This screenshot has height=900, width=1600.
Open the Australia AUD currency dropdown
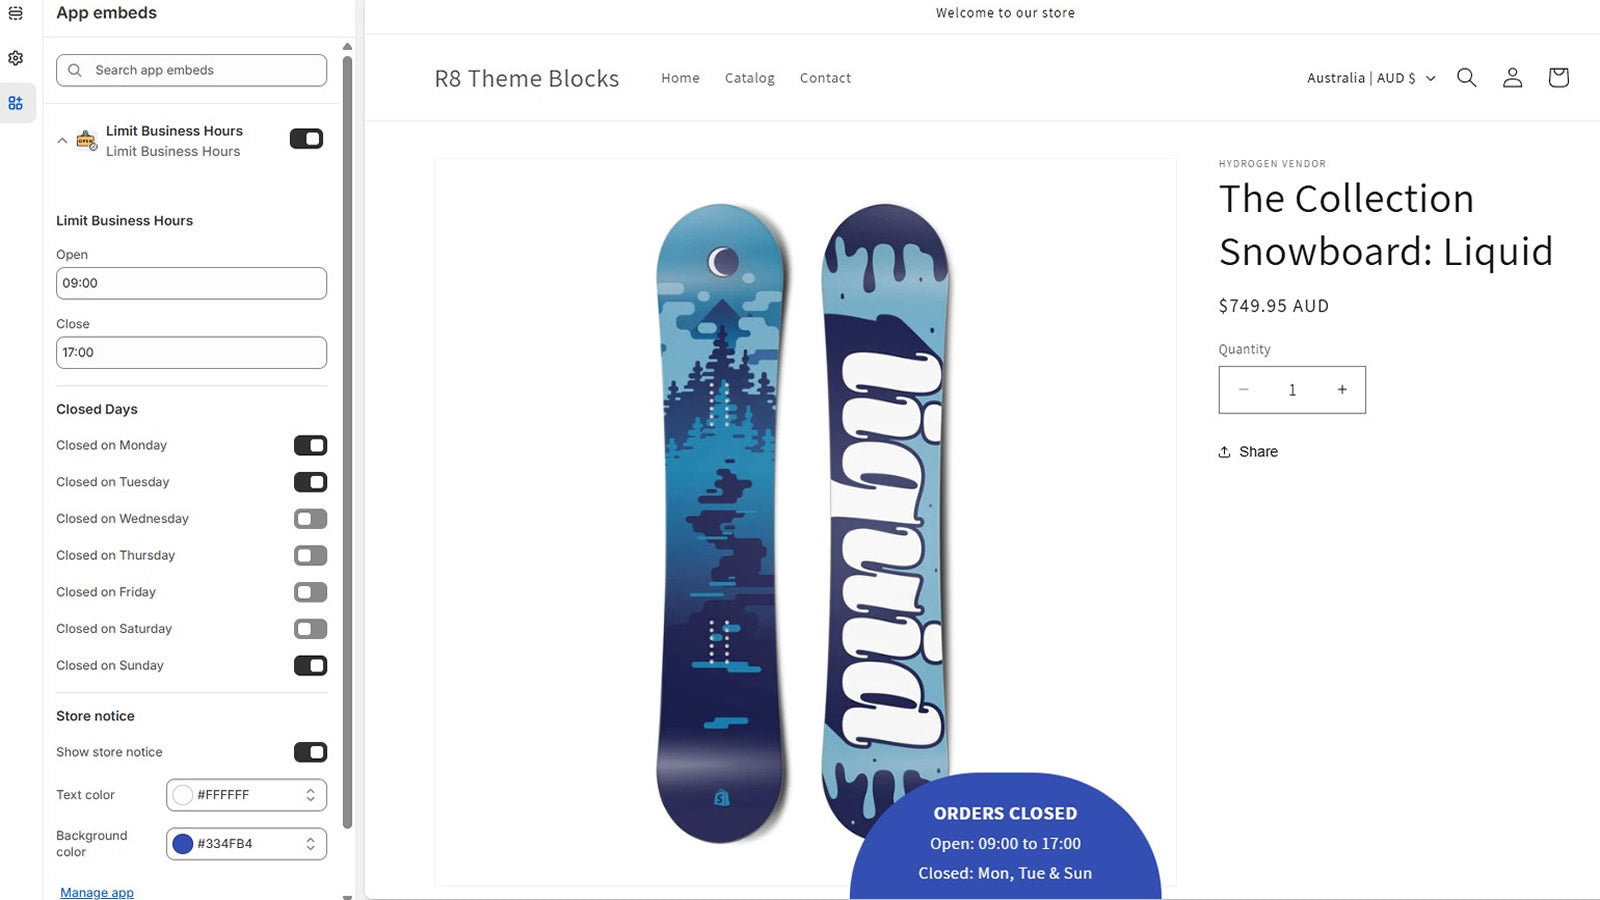(1371, 78)
